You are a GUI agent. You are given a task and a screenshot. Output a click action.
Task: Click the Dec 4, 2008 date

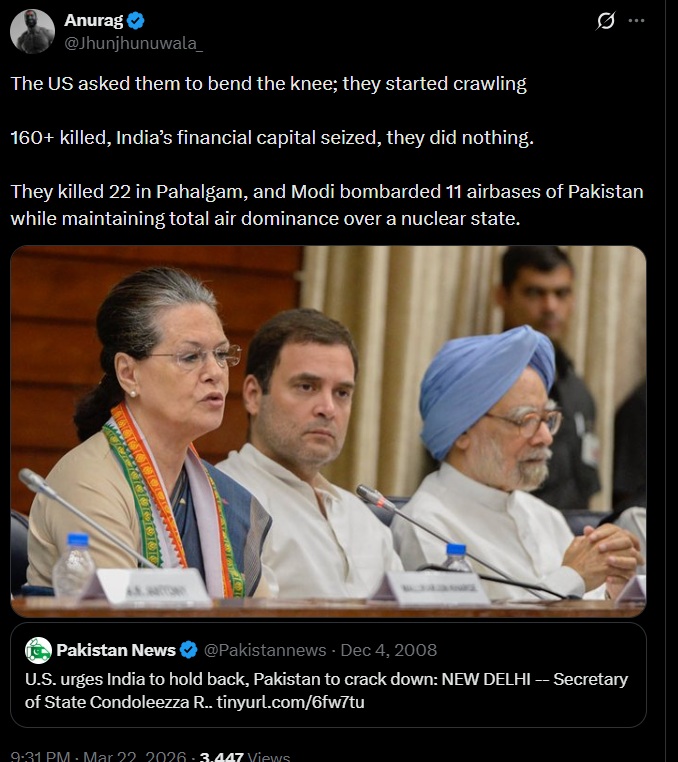click(x=388, y=650)
